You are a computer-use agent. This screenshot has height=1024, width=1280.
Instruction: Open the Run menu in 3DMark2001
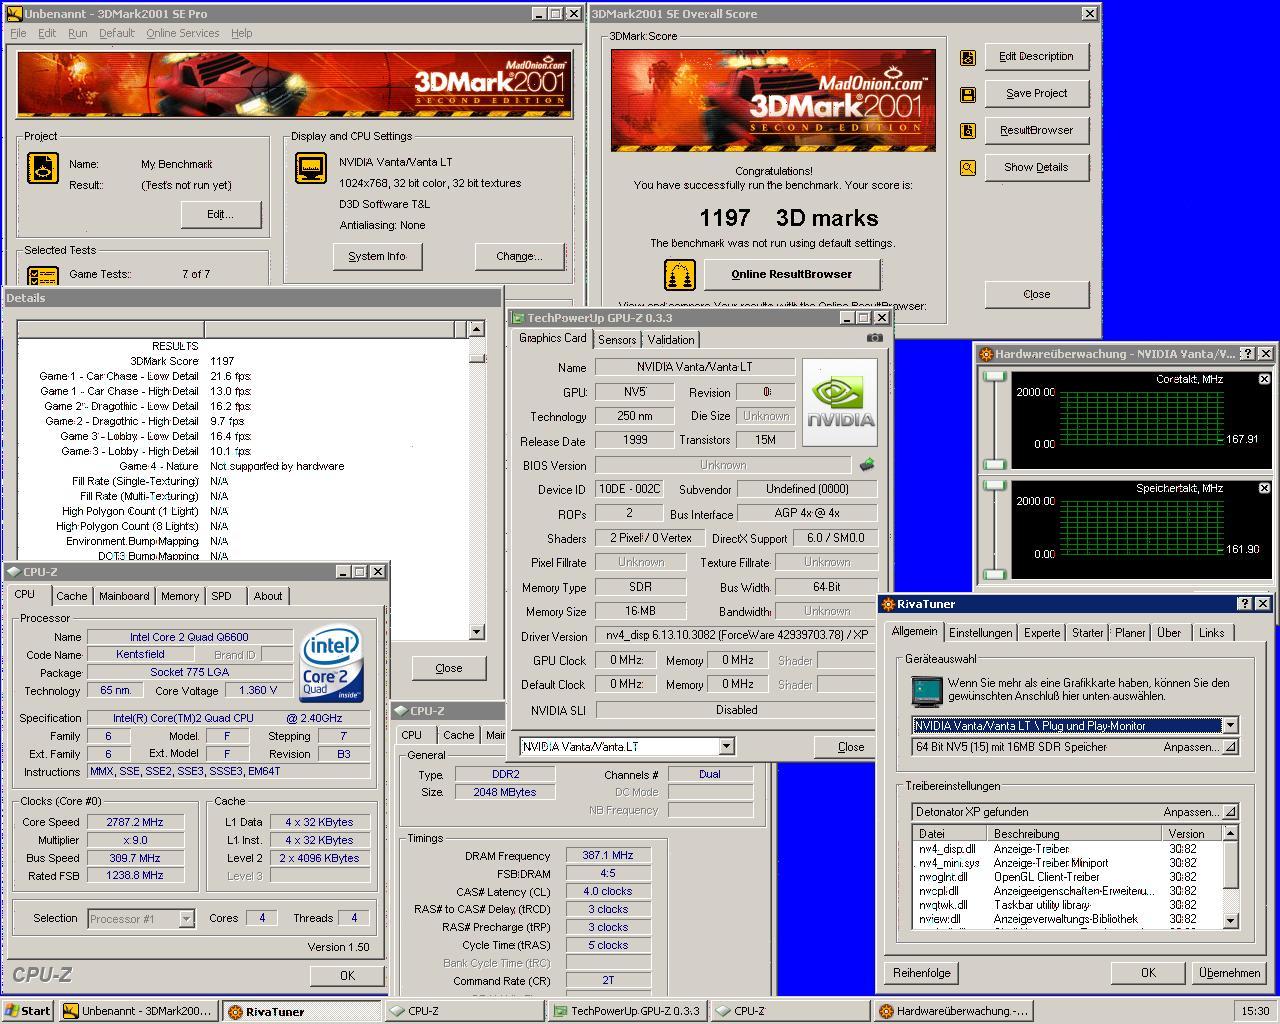coord(77,33)
